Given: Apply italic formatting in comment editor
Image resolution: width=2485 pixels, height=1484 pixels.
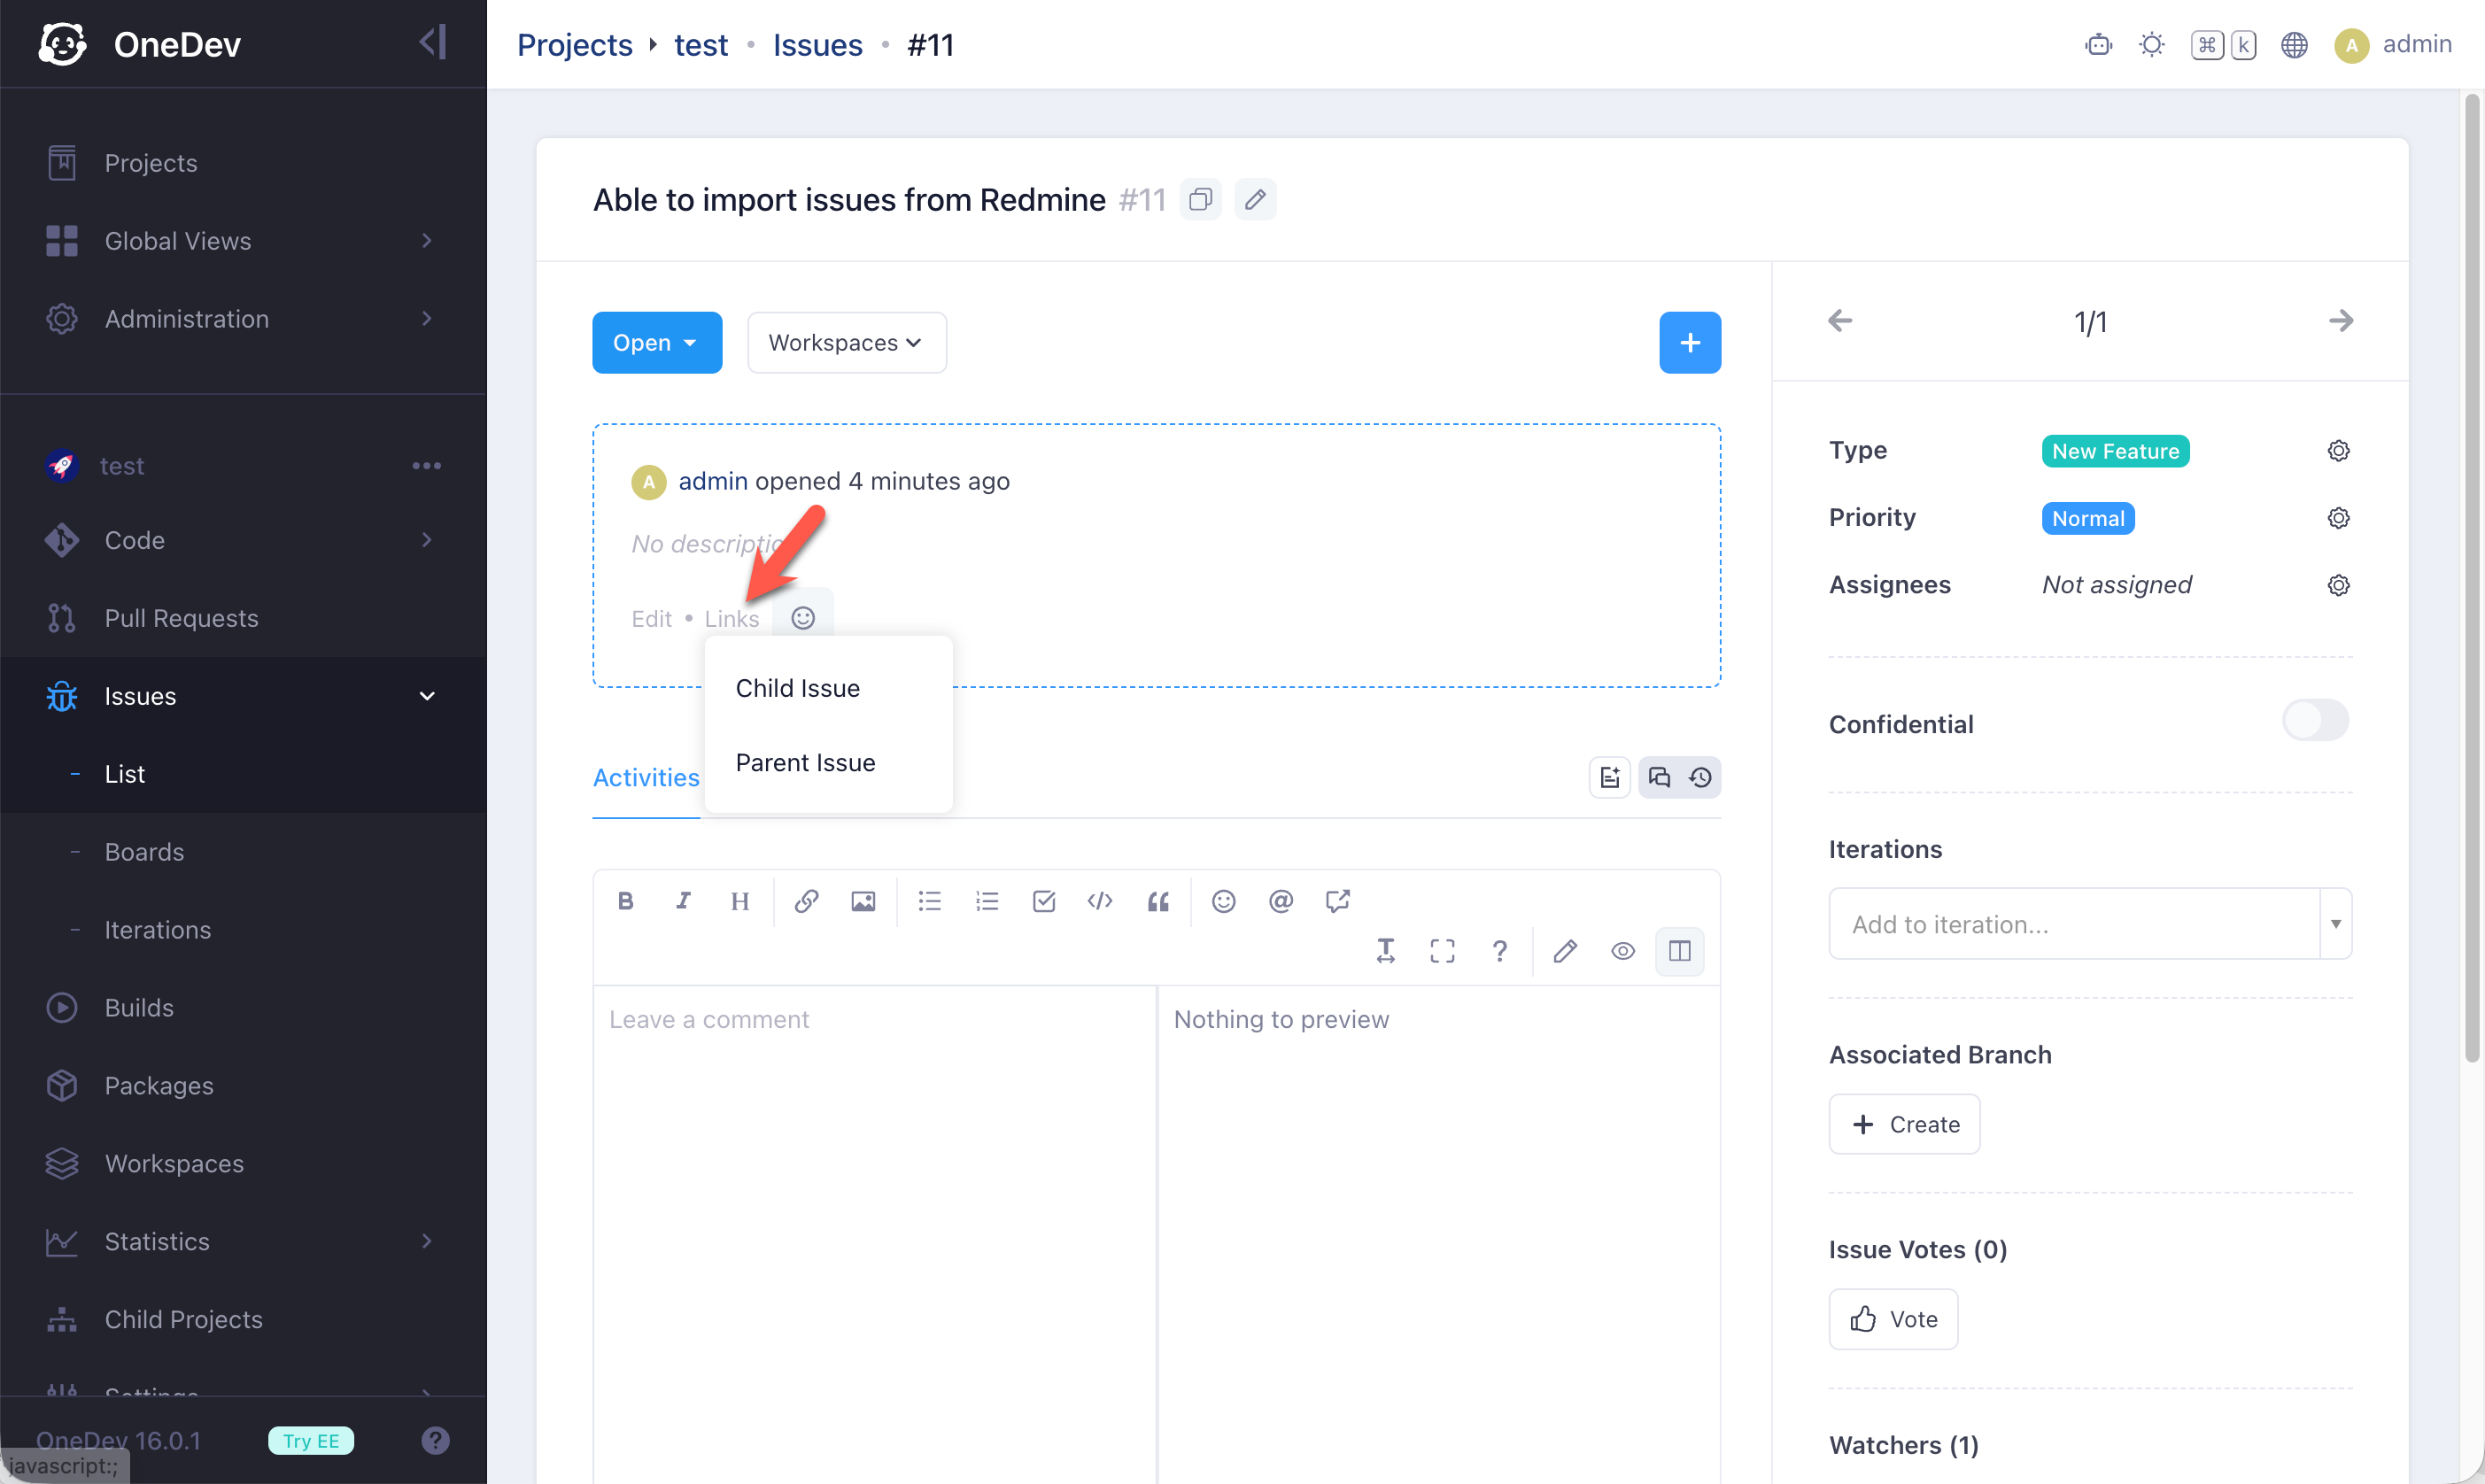Looking at the screenshot, I should 683,901.
